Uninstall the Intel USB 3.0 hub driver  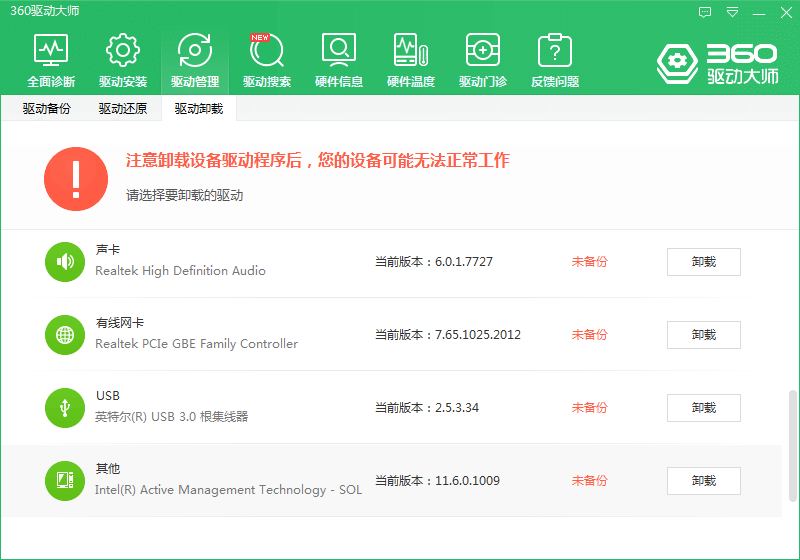[x=703, y=408]
